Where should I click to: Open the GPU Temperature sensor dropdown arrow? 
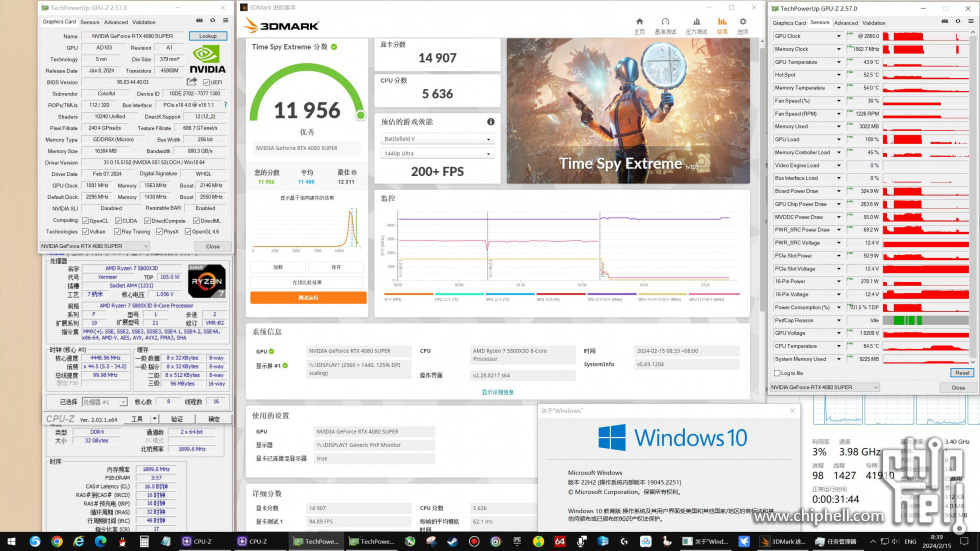tap(839, 62)
